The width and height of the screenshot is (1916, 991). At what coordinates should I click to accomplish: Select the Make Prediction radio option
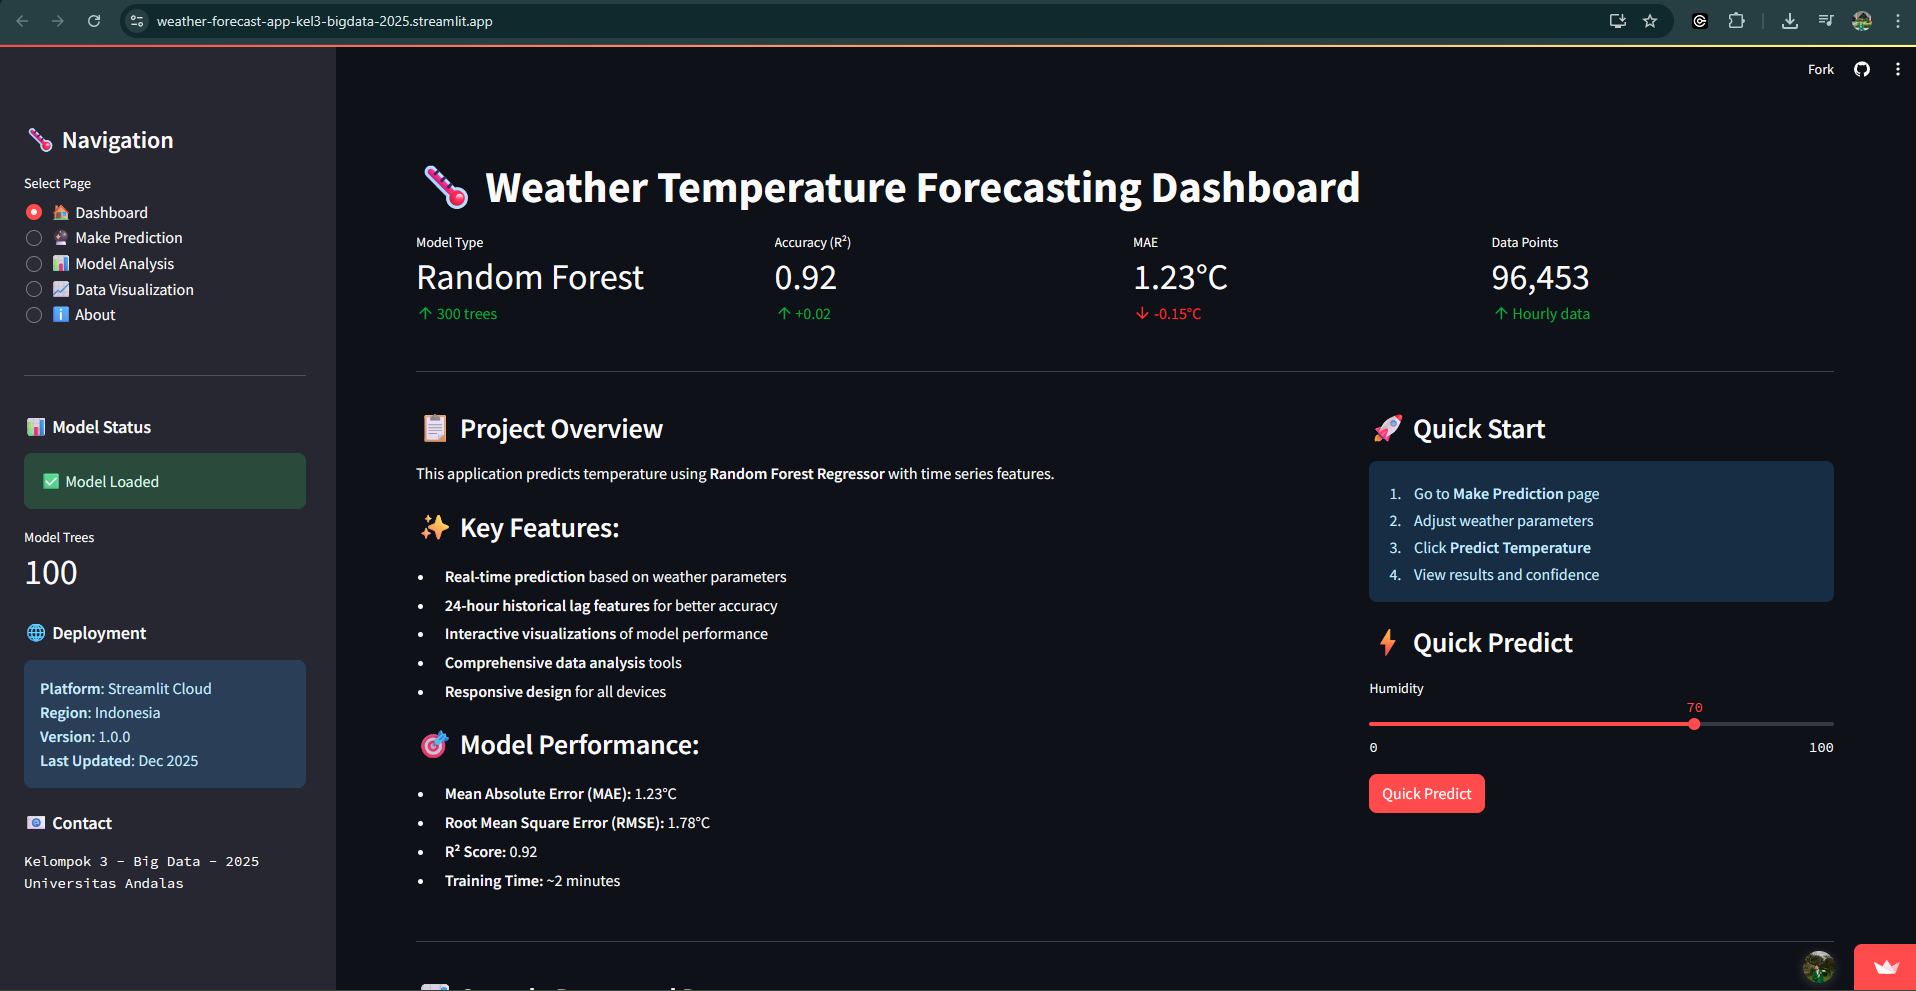(34, 238)
